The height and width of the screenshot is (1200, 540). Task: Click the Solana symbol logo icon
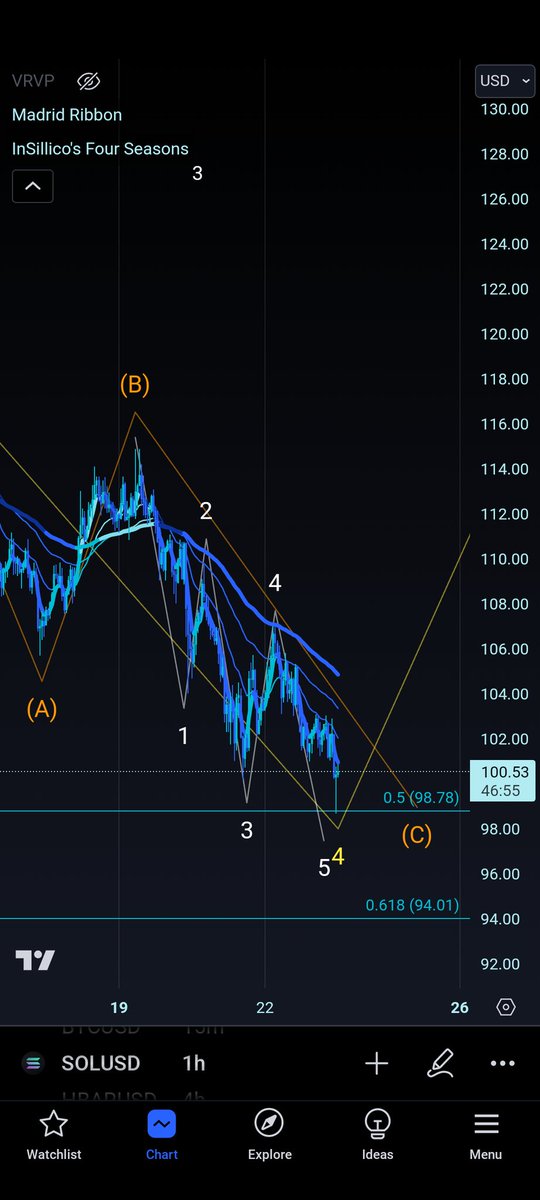[35, 1064]
